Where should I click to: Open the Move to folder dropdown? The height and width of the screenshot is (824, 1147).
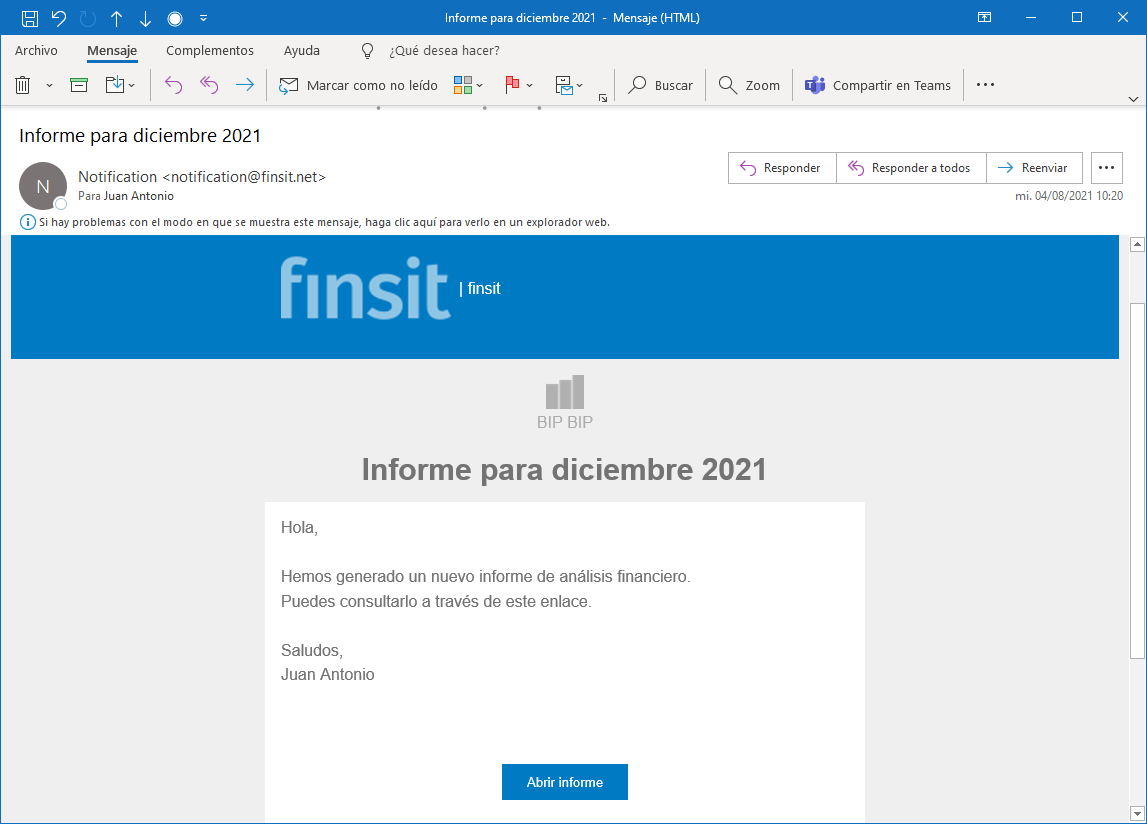120,85
